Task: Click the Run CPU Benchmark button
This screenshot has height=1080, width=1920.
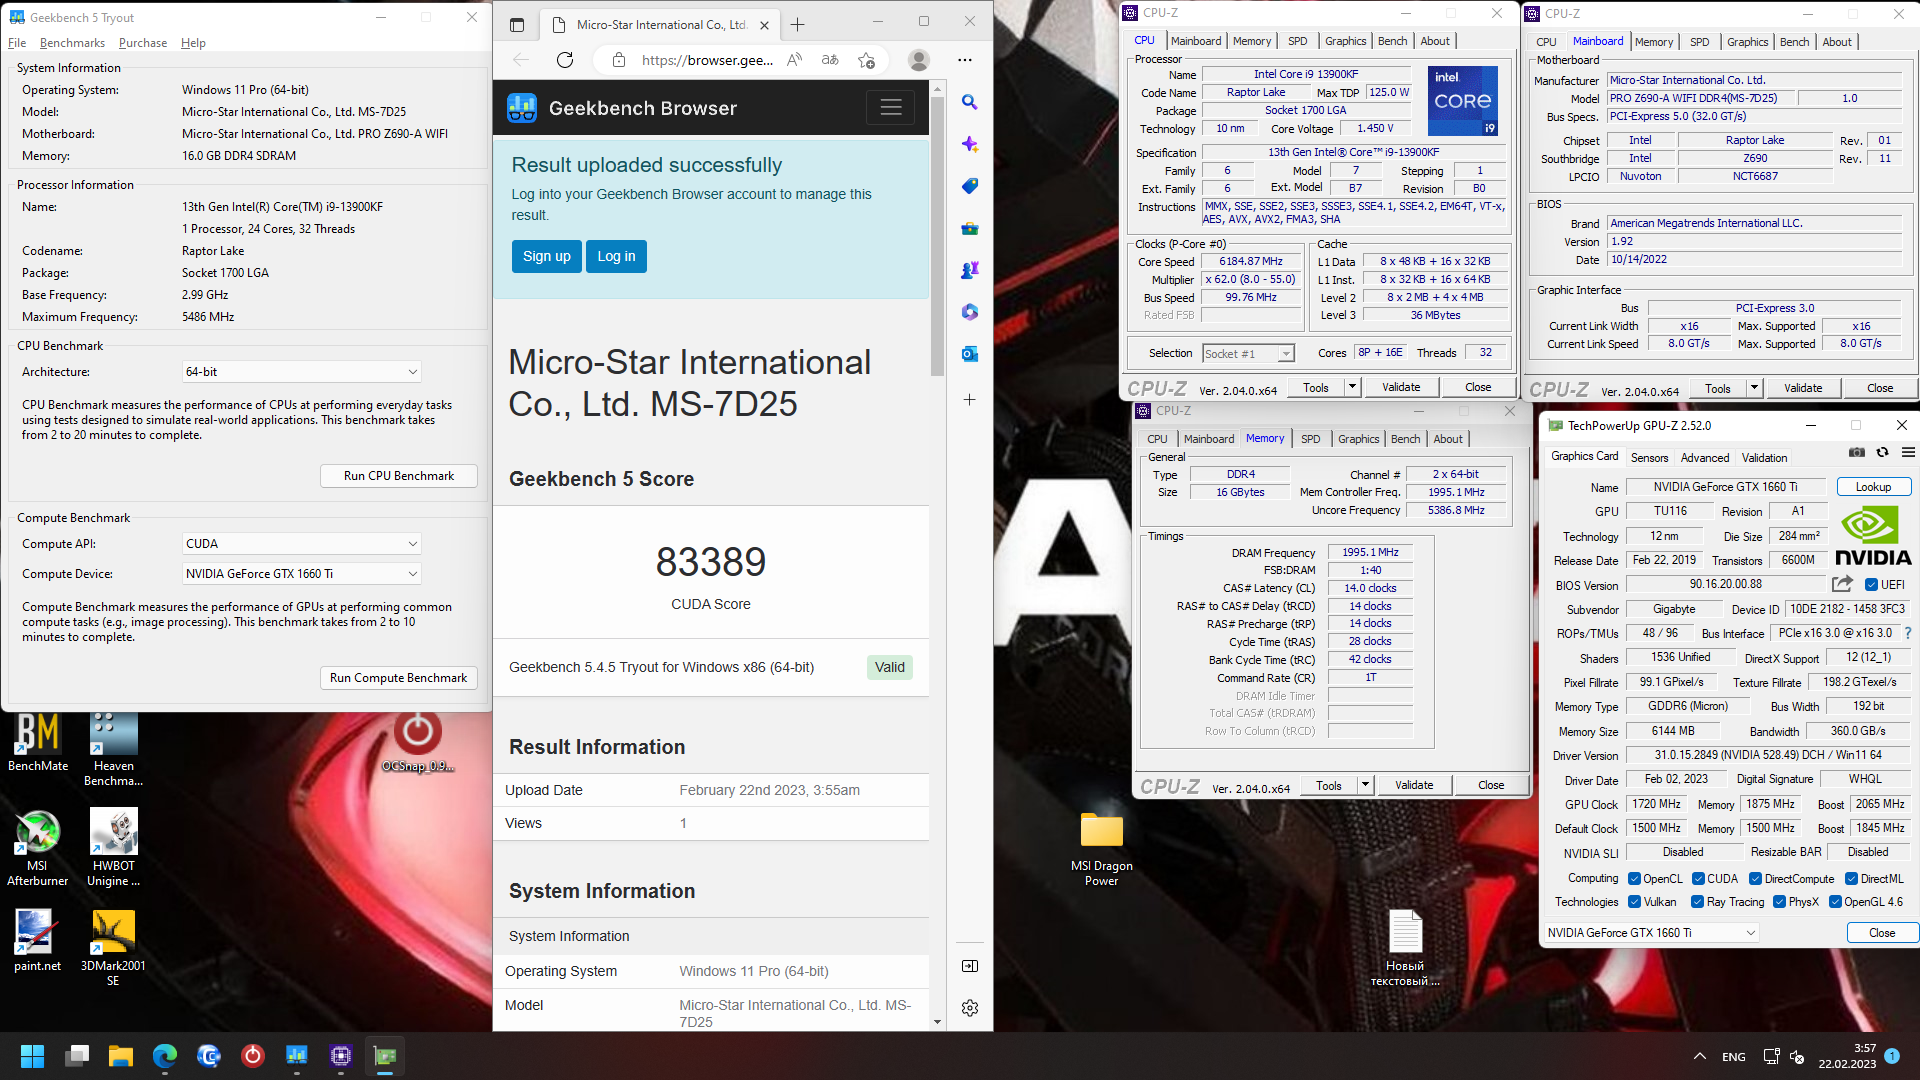Action: (x=398, y=476)
